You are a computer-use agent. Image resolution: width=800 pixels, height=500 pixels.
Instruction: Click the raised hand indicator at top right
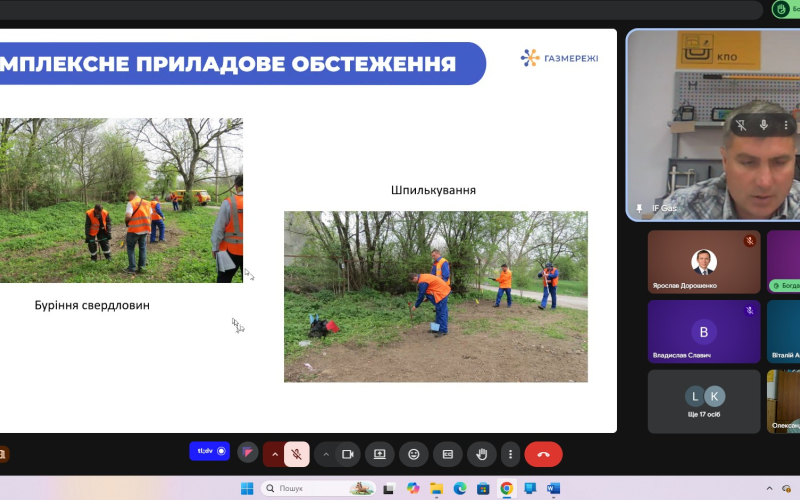point(782,9)
